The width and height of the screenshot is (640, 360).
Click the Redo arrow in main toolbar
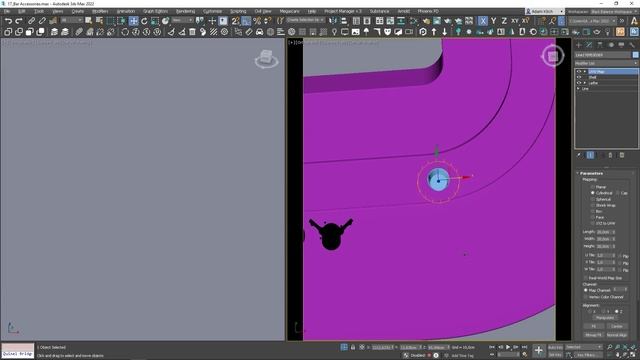coord(19,21)
